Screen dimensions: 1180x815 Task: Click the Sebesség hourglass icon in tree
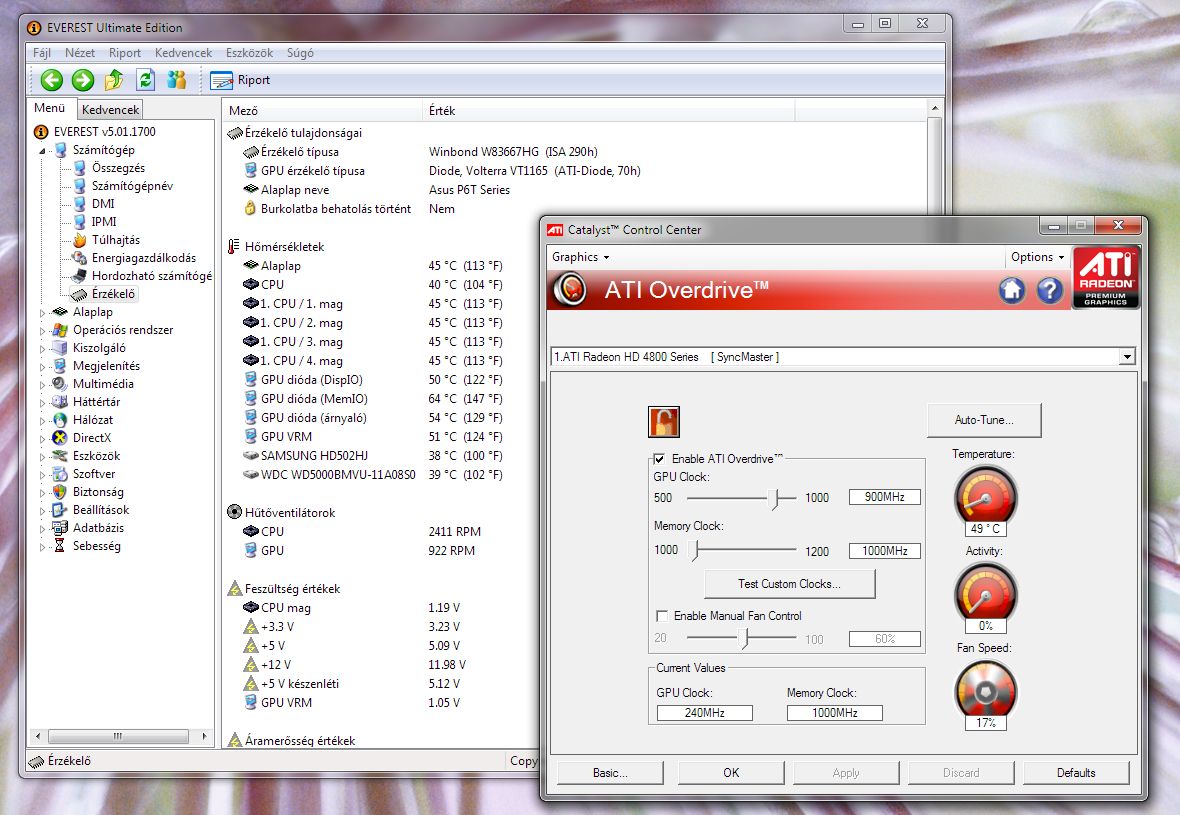point(60,546)
